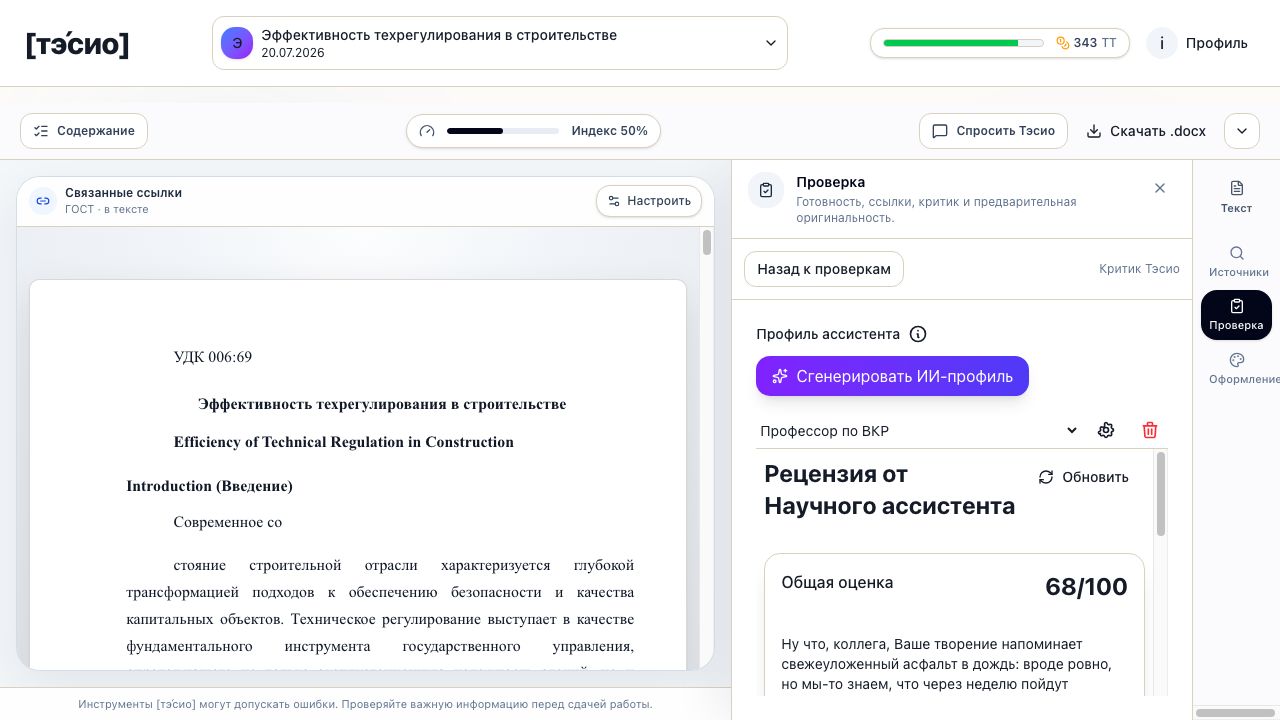Download the document as .docx
The image size is (1280, 720).
coord(1146,131)
